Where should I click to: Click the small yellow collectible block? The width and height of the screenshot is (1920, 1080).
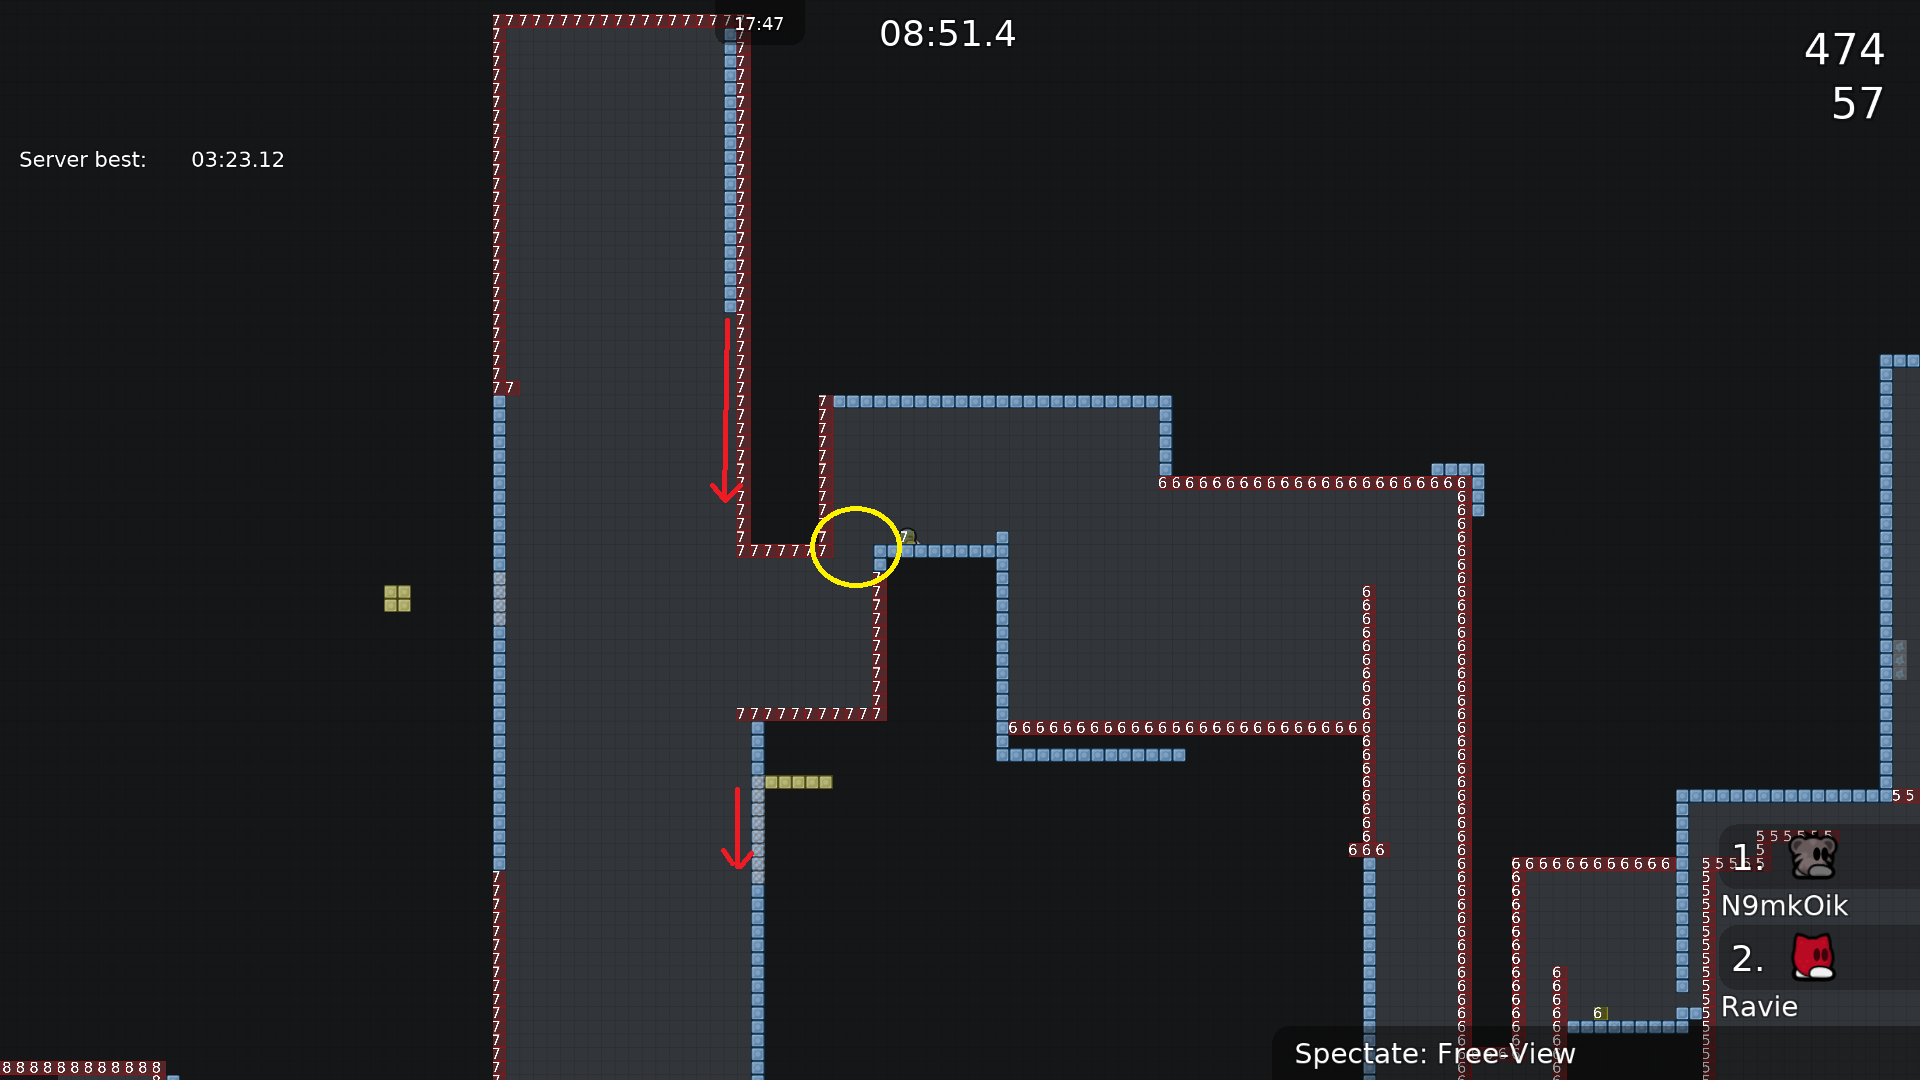click(x=397, y=600)
